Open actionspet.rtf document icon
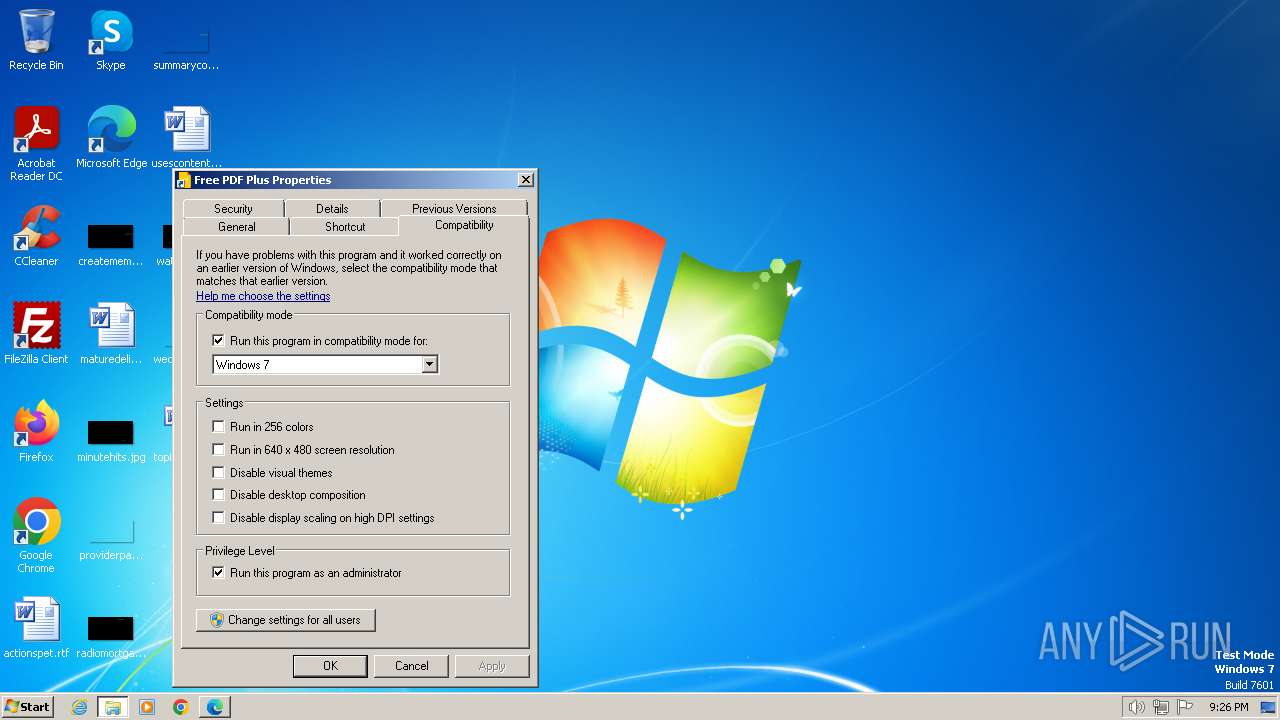1280x720 pixels. point(36,627)
